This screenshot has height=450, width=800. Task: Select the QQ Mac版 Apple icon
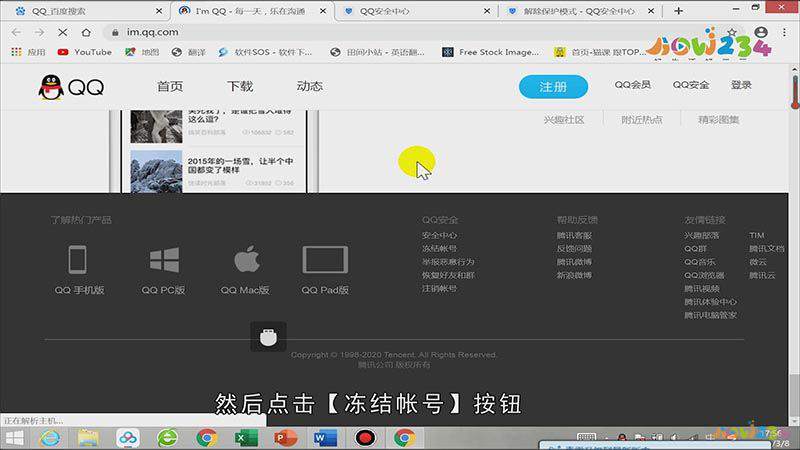(x=247, y=259)
